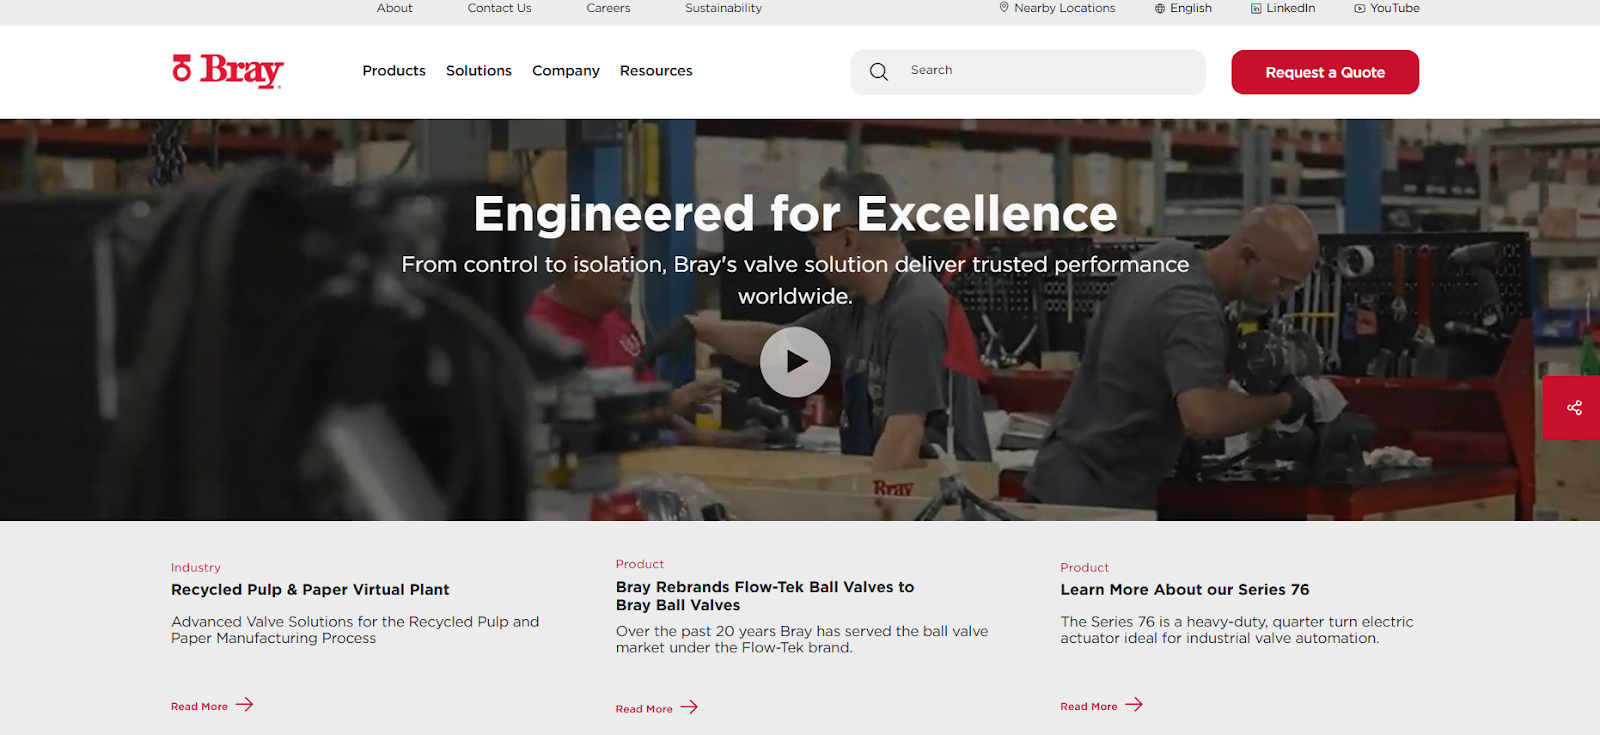This screenshot has width=1600, height=735.
Task: Open the red share button
Action: 1573,408
